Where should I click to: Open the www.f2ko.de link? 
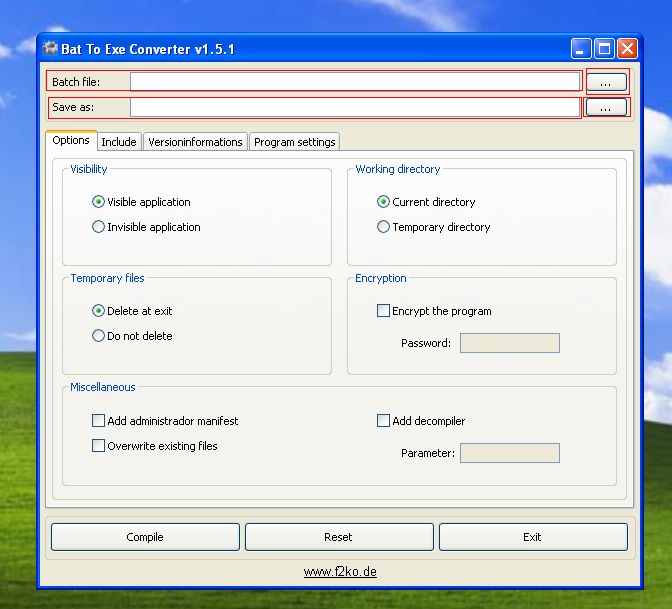click(x=340, y=572)
